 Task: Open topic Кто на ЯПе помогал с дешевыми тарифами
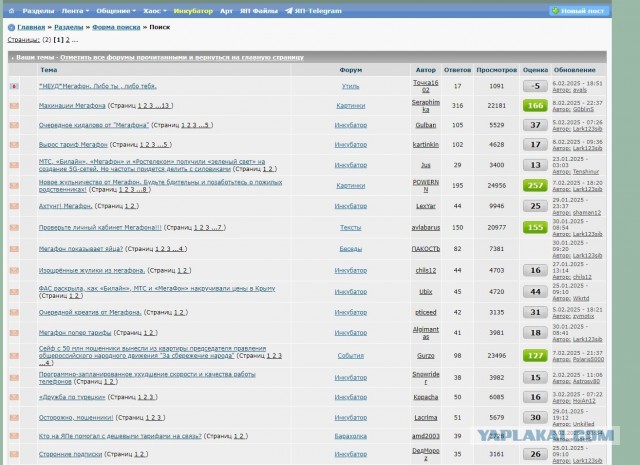pyautogui.click(x=120, y=436)
